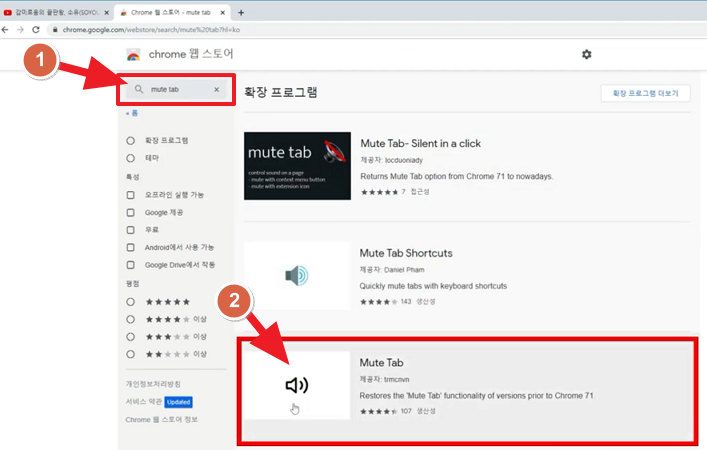Click the search magnifier icon

click(139, 89)
